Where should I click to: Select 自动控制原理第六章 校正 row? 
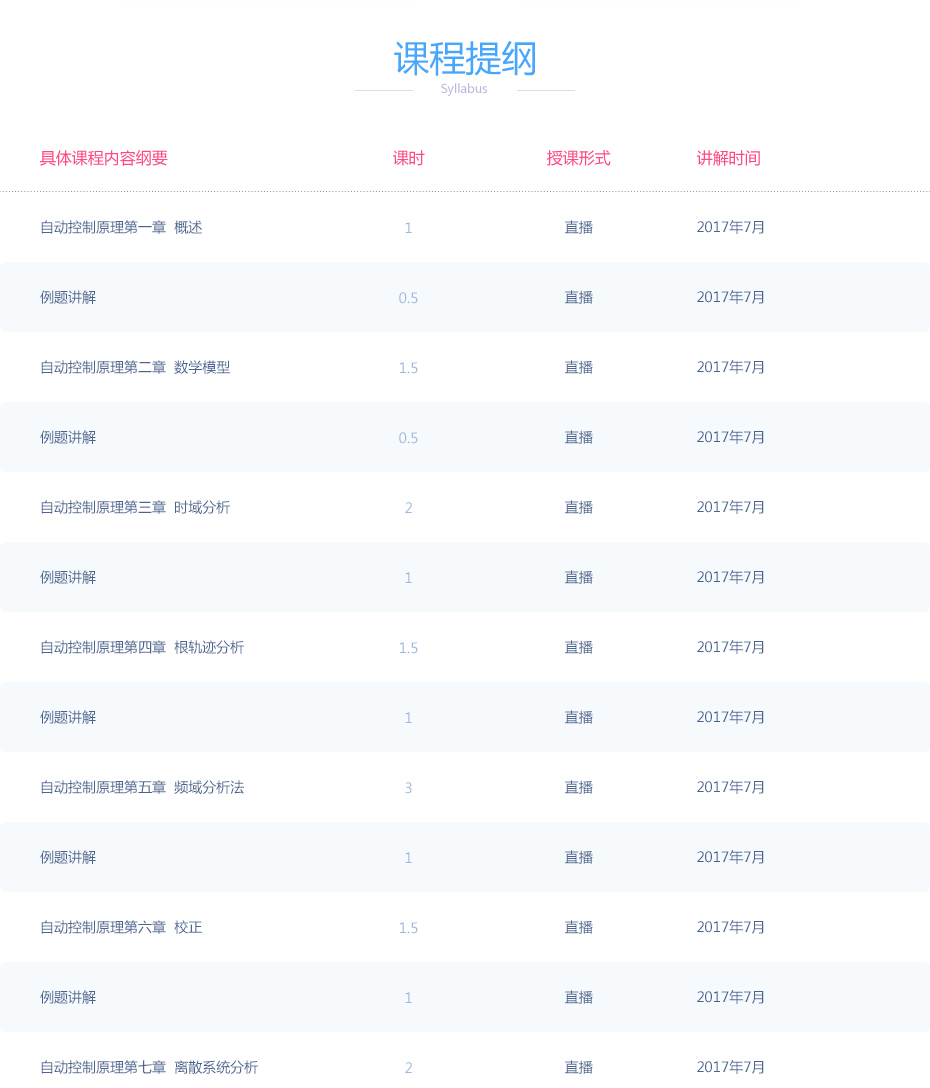click(465, 927)
